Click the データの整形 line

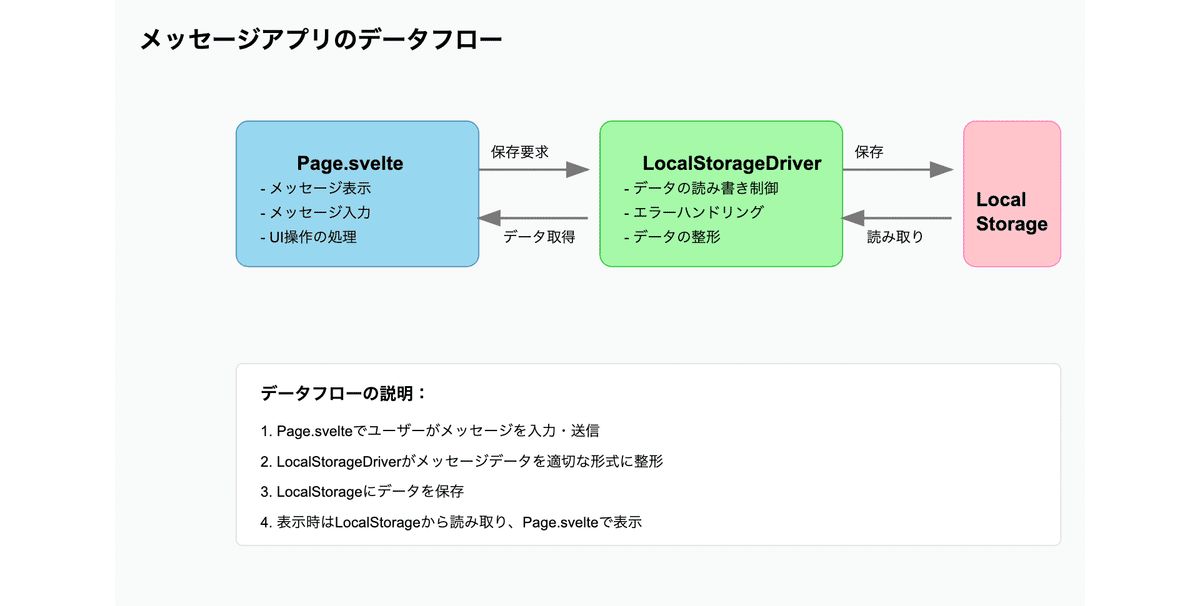click(x=671, y=238)
